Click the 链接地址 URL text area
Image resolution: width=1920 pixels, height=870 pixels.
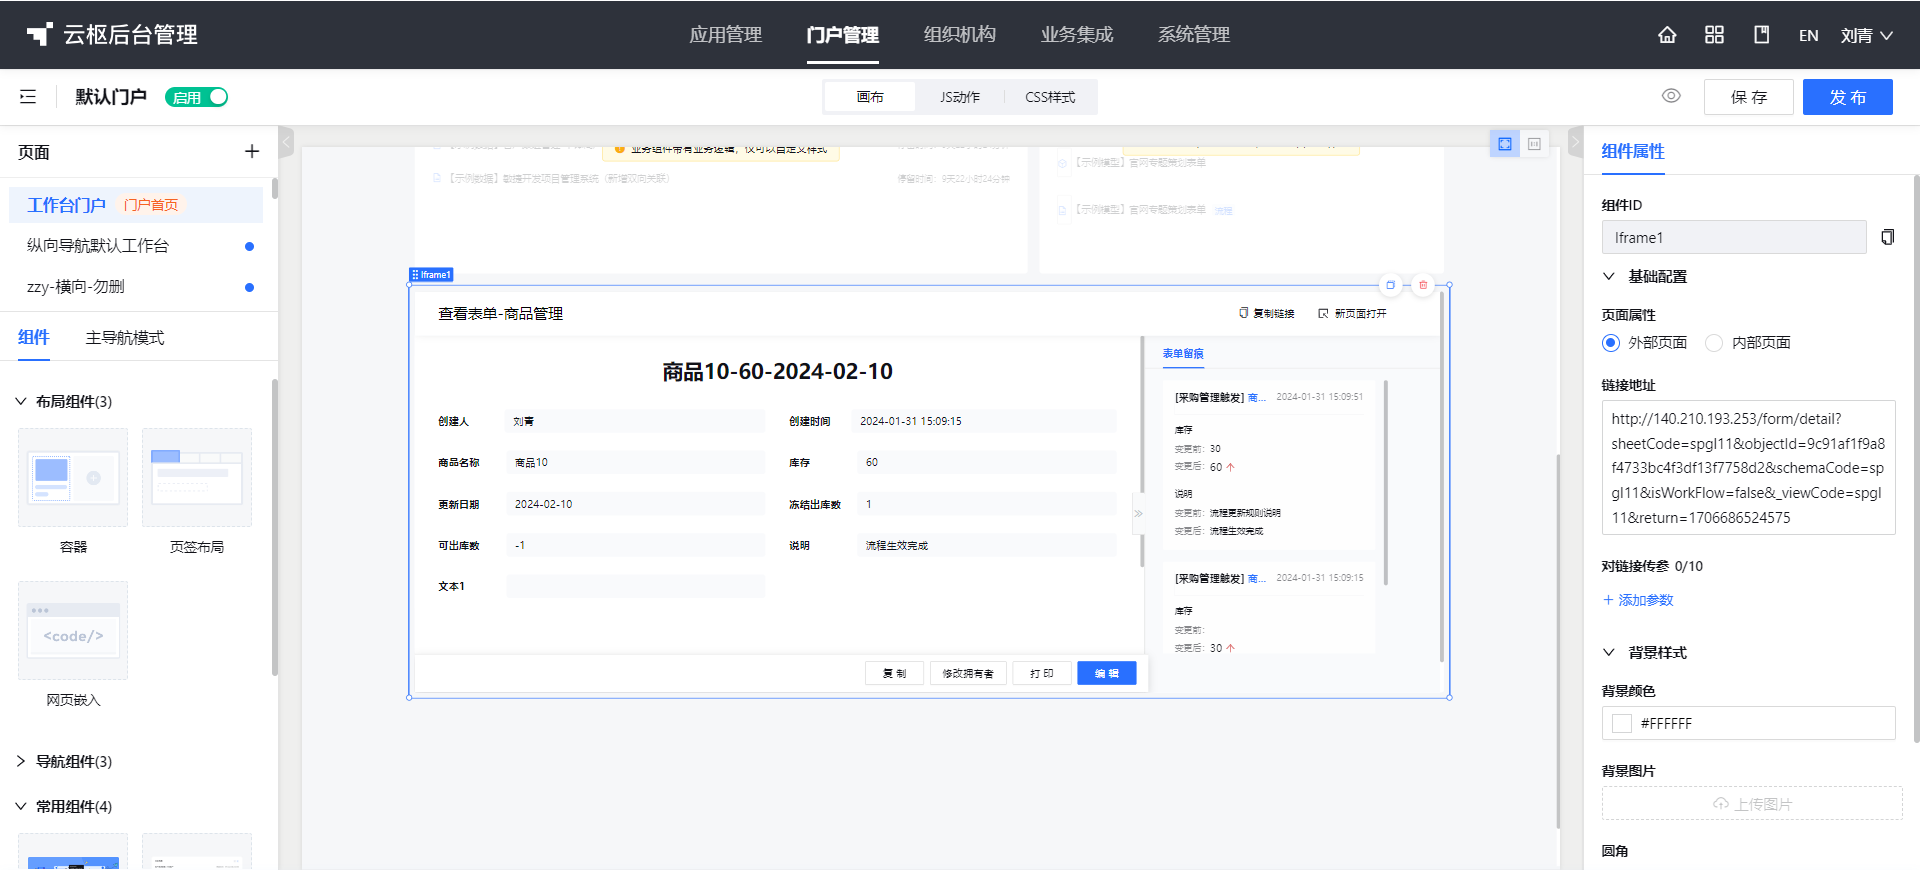1748,467
